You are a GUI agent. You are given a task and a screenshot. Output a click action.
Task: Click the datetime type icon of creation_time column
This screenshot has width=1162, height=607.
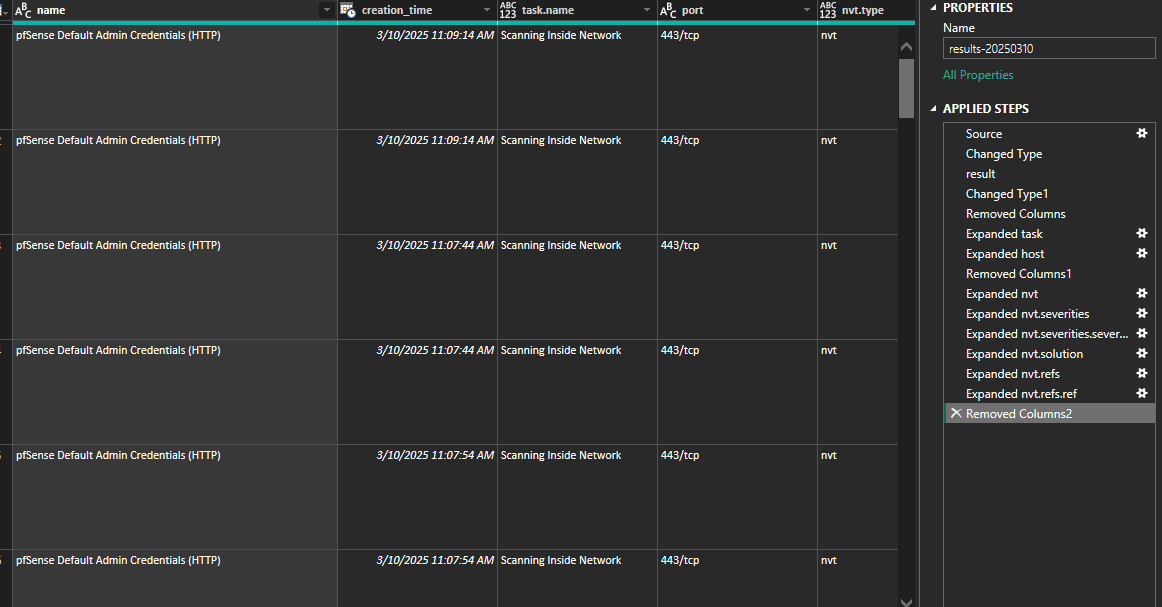click(x=348, y=10)
